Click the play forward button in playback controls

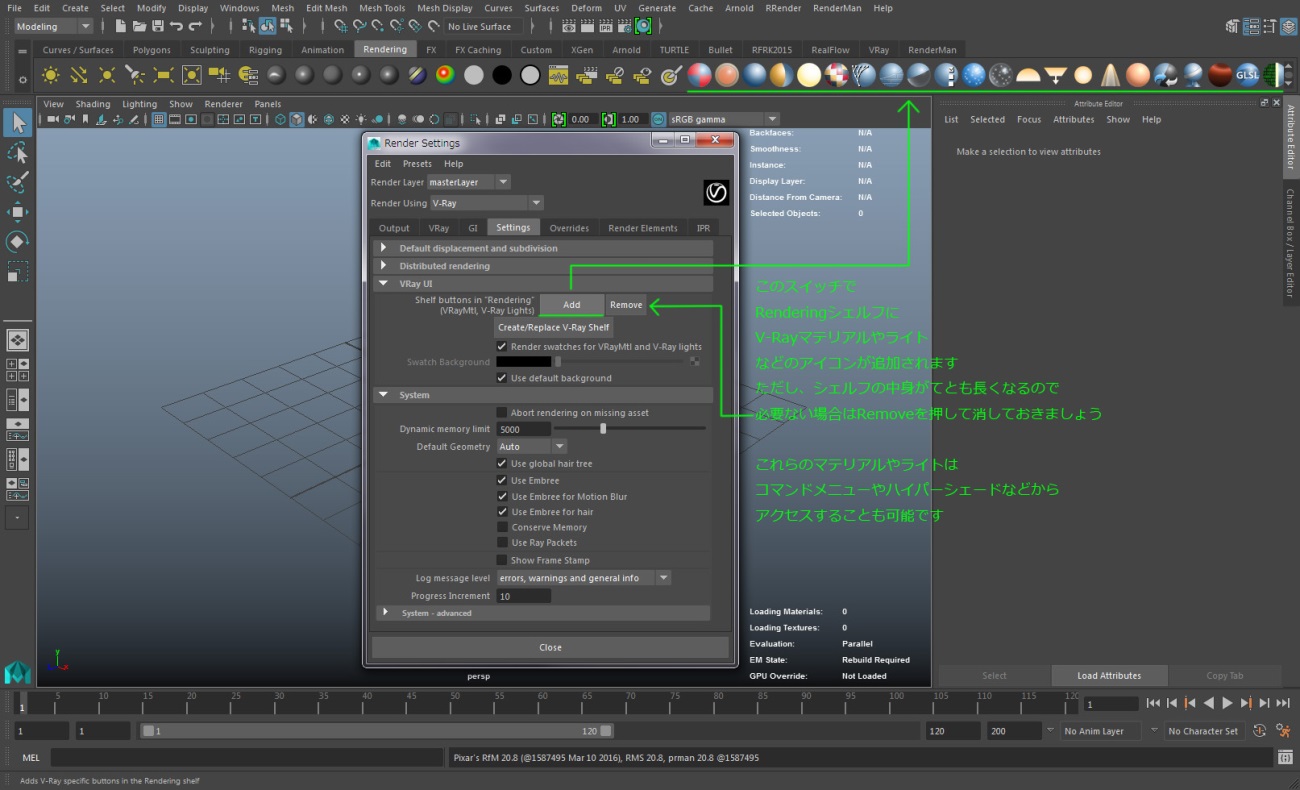pyautogui.click(x=1228, y=703)
